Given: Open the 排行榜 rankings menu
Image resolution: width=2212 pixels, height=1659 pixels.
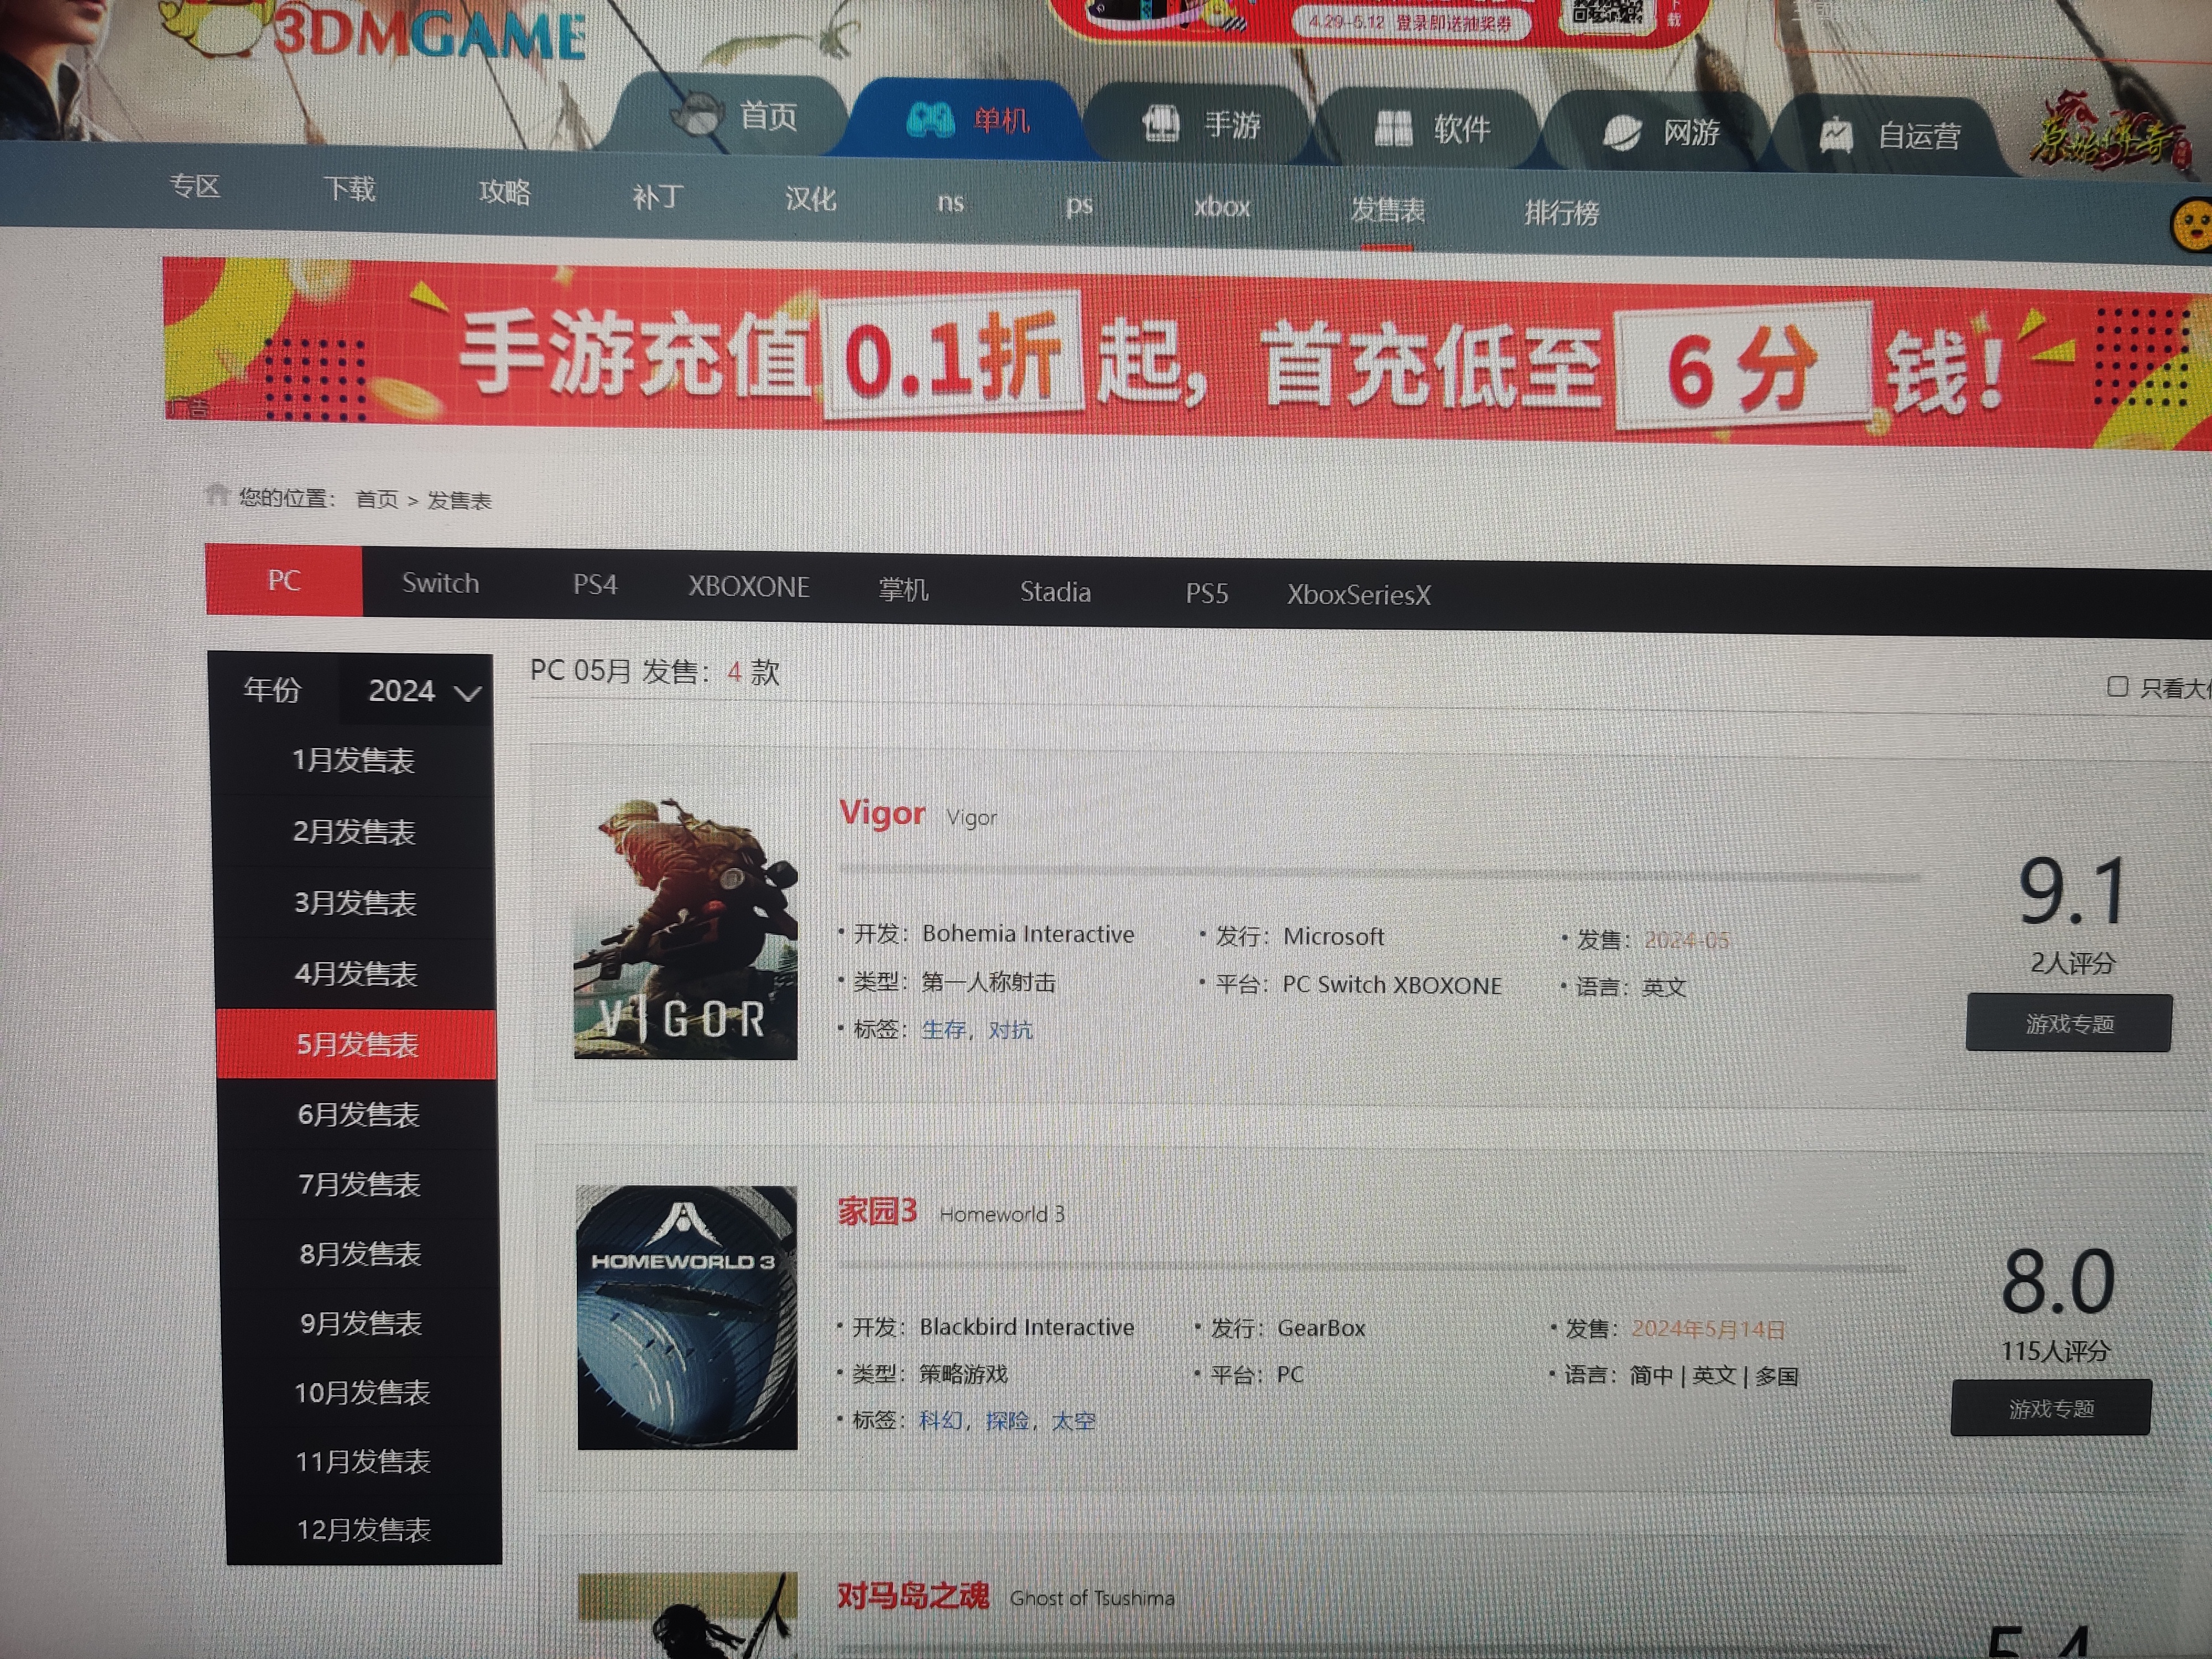Looking at the screenshot, I should tap(1561, 213).
